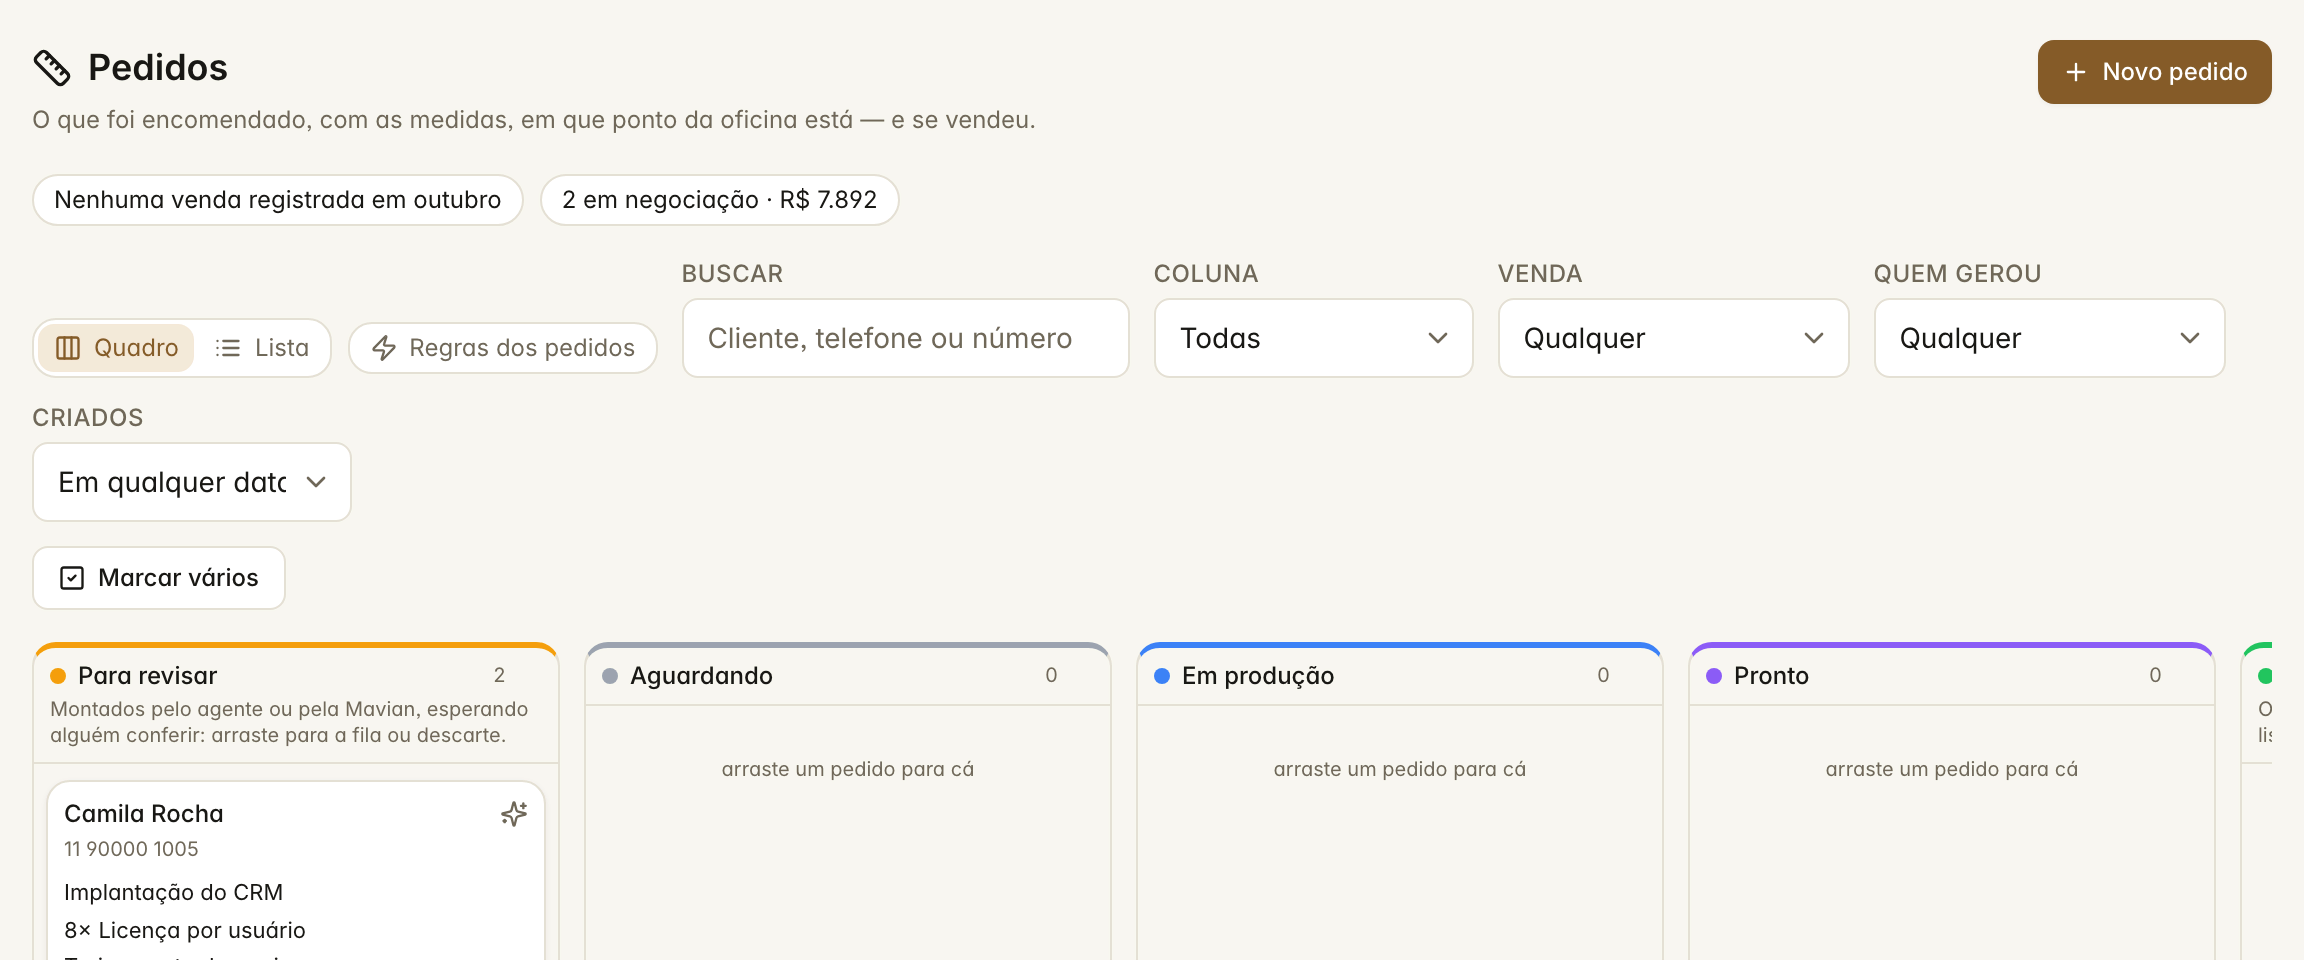Click the lightning bolt icon in Regras dos pedidos
Image resolution: width=2304 pixels, height=960 pixels.
coord(384,348)
